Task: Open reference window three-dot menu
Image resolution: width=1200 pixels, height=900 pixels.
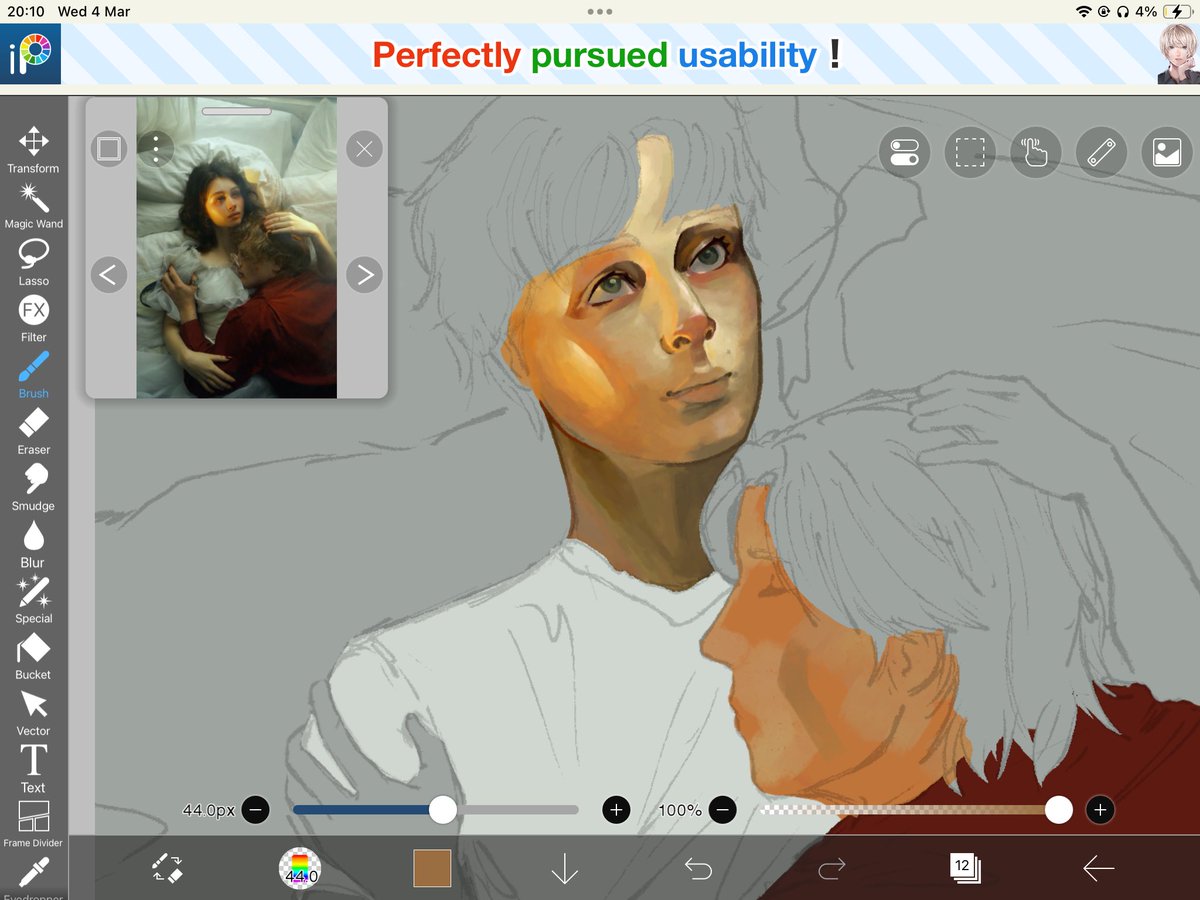Action: 156,149
